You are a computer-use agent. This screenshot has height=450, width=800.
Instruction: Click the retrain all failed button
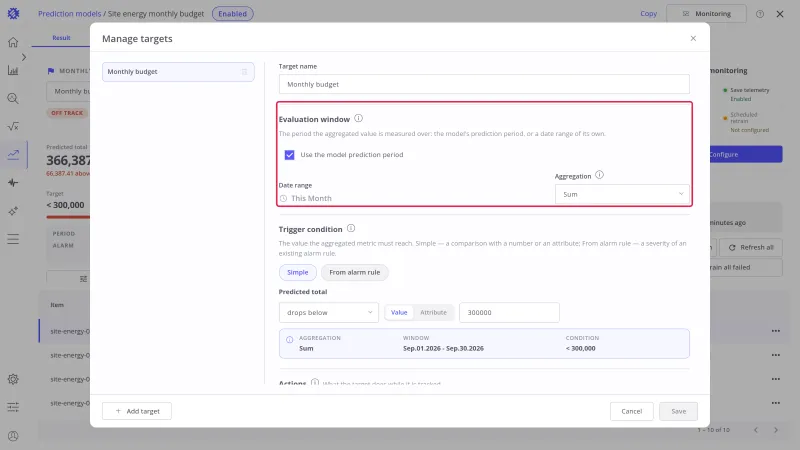(x=746, y=267)
